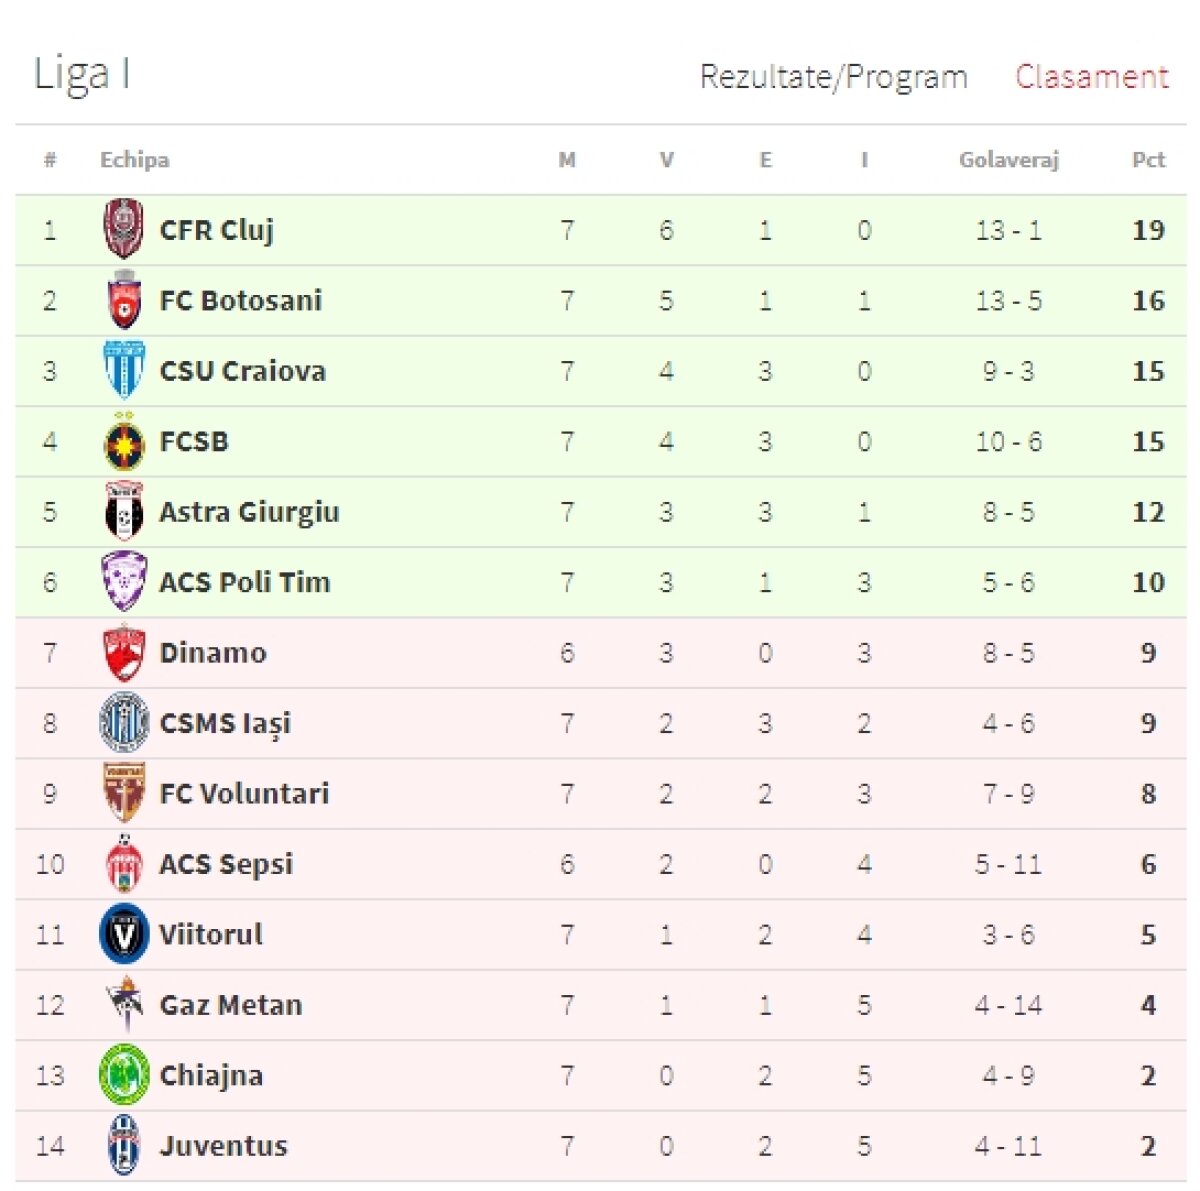Click the Echipa column header

point(134,160)
